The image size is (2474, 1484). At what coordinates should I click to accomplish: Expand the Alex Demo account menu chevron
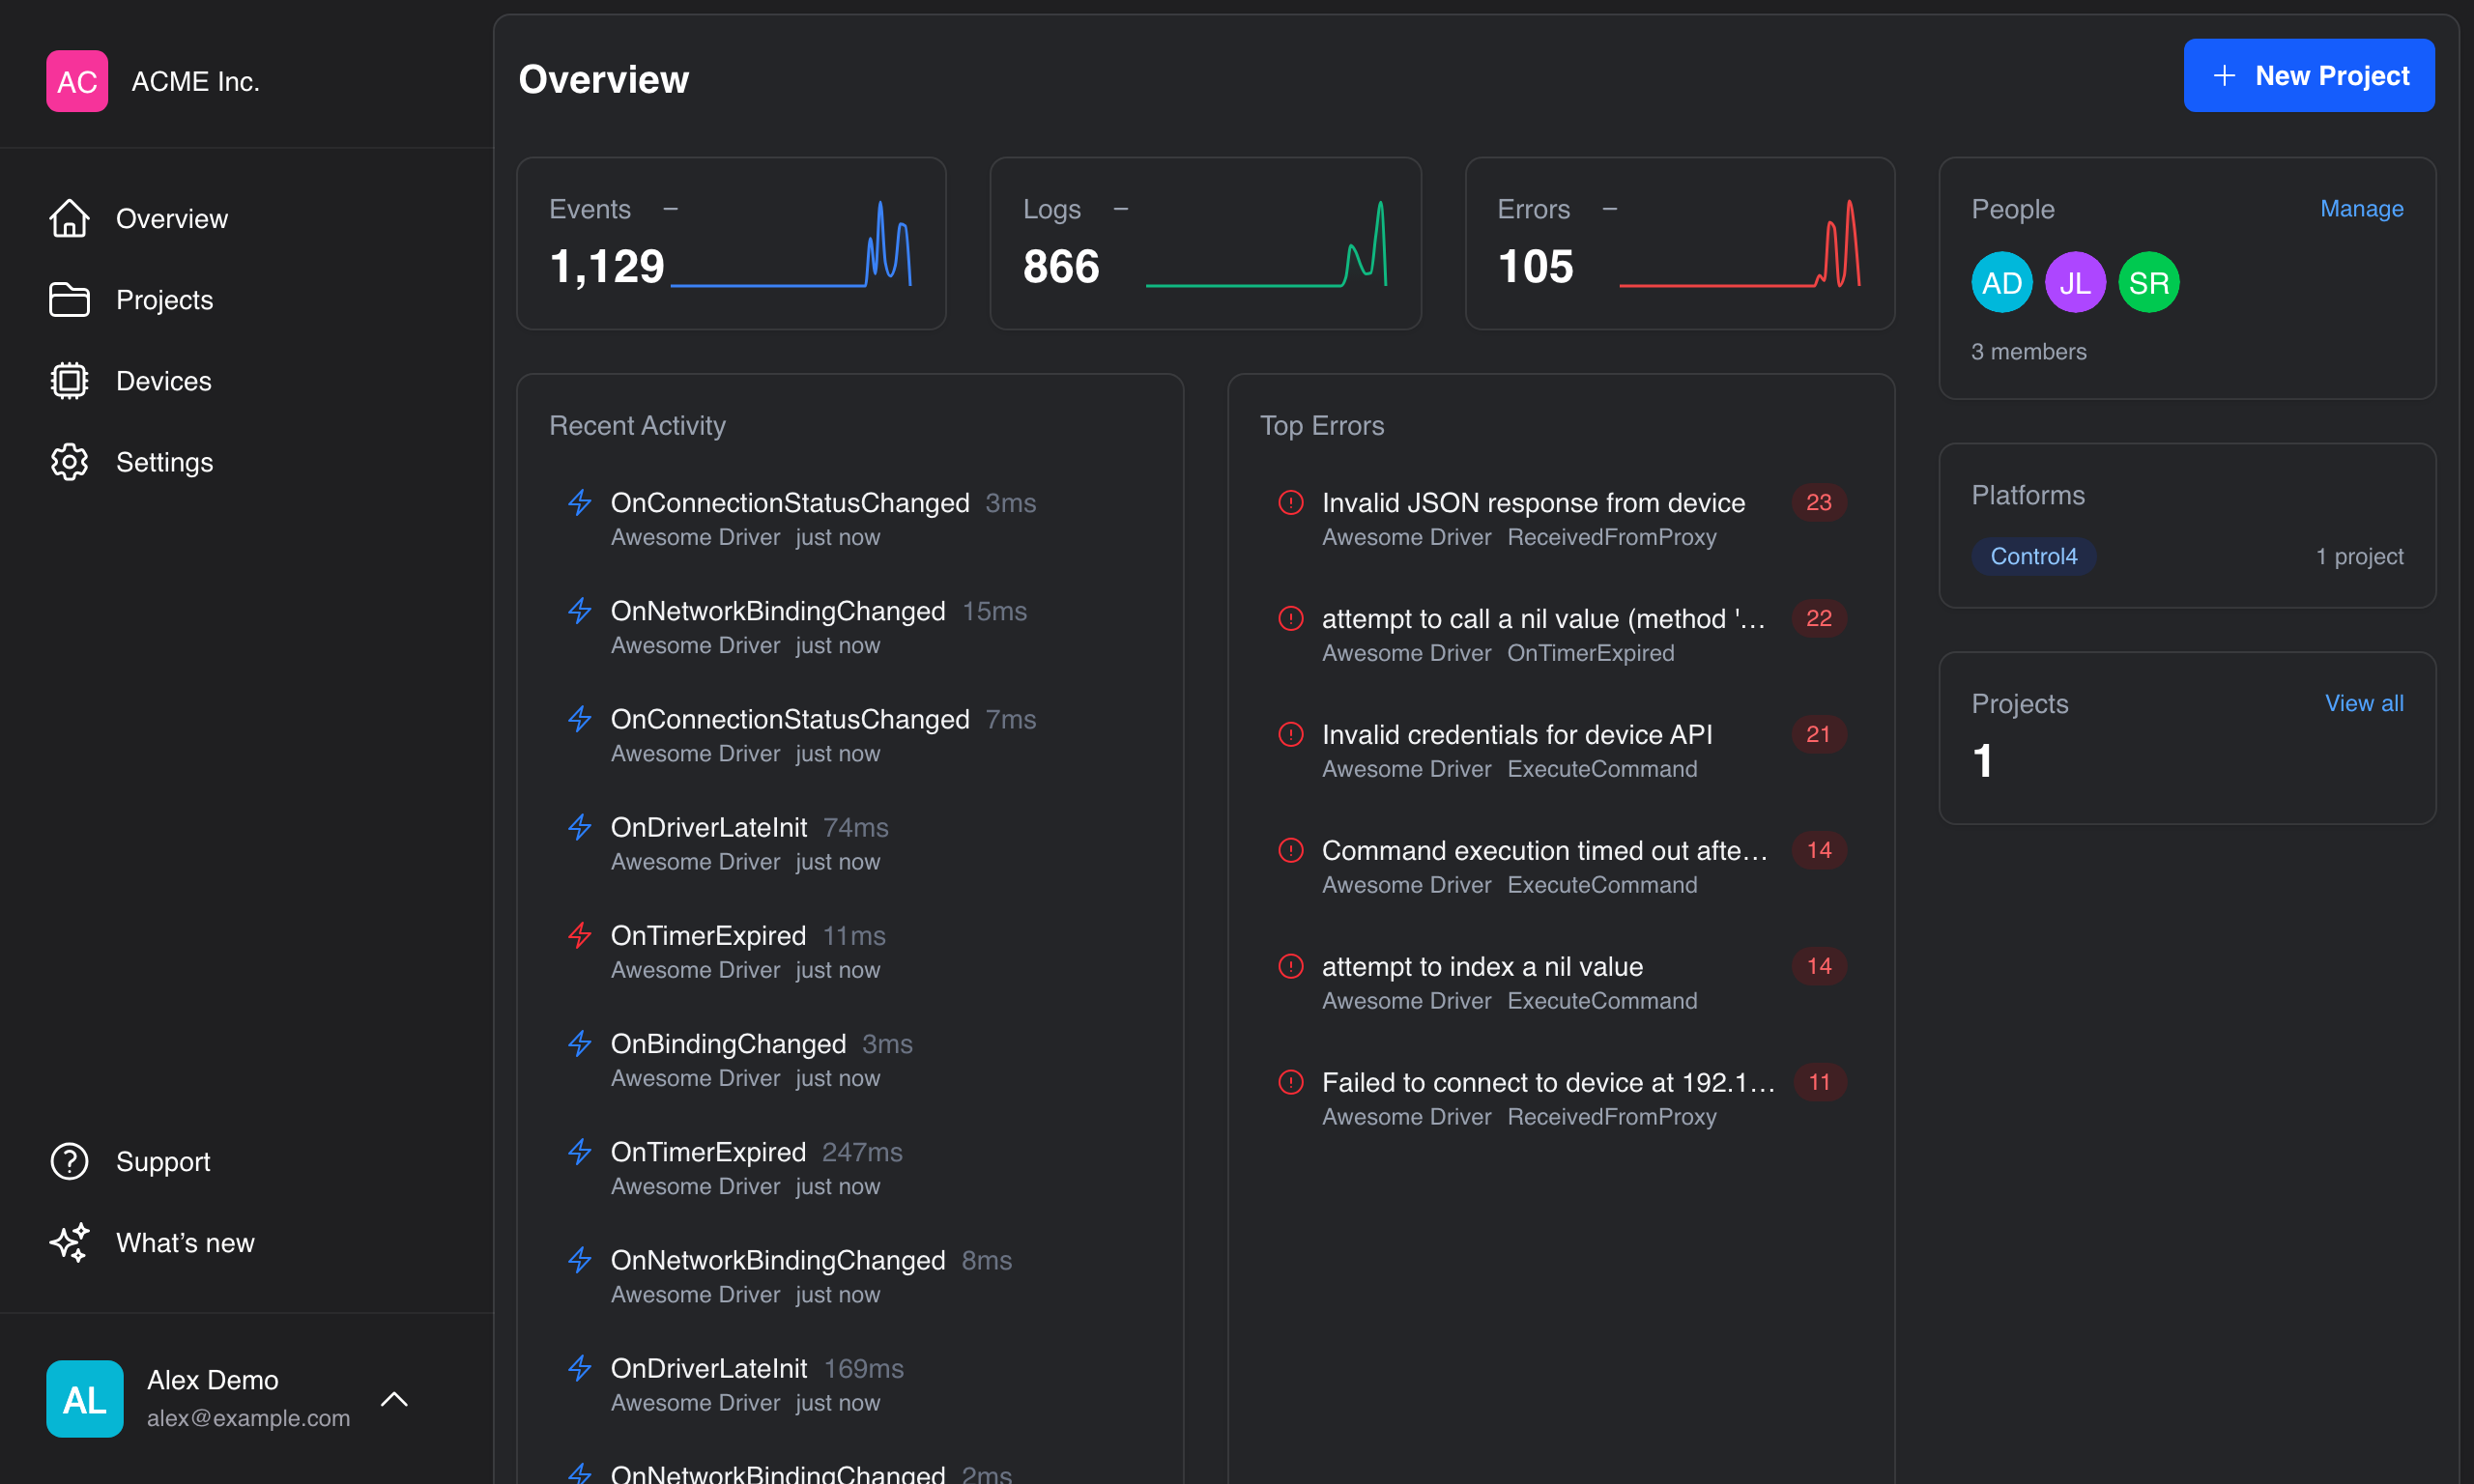(x=395, y=1398)
